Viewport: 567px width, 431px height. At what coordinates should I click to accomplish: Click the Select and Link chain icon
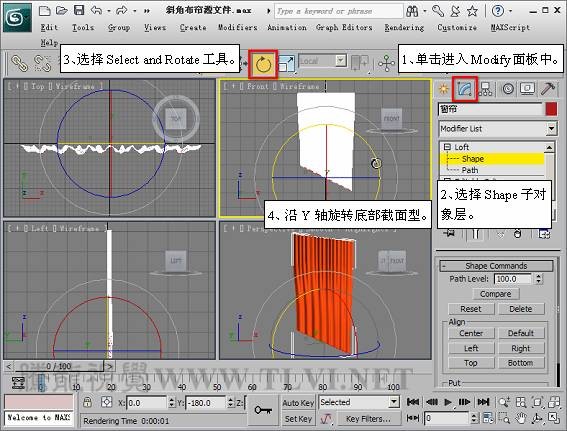pos(19,63)
